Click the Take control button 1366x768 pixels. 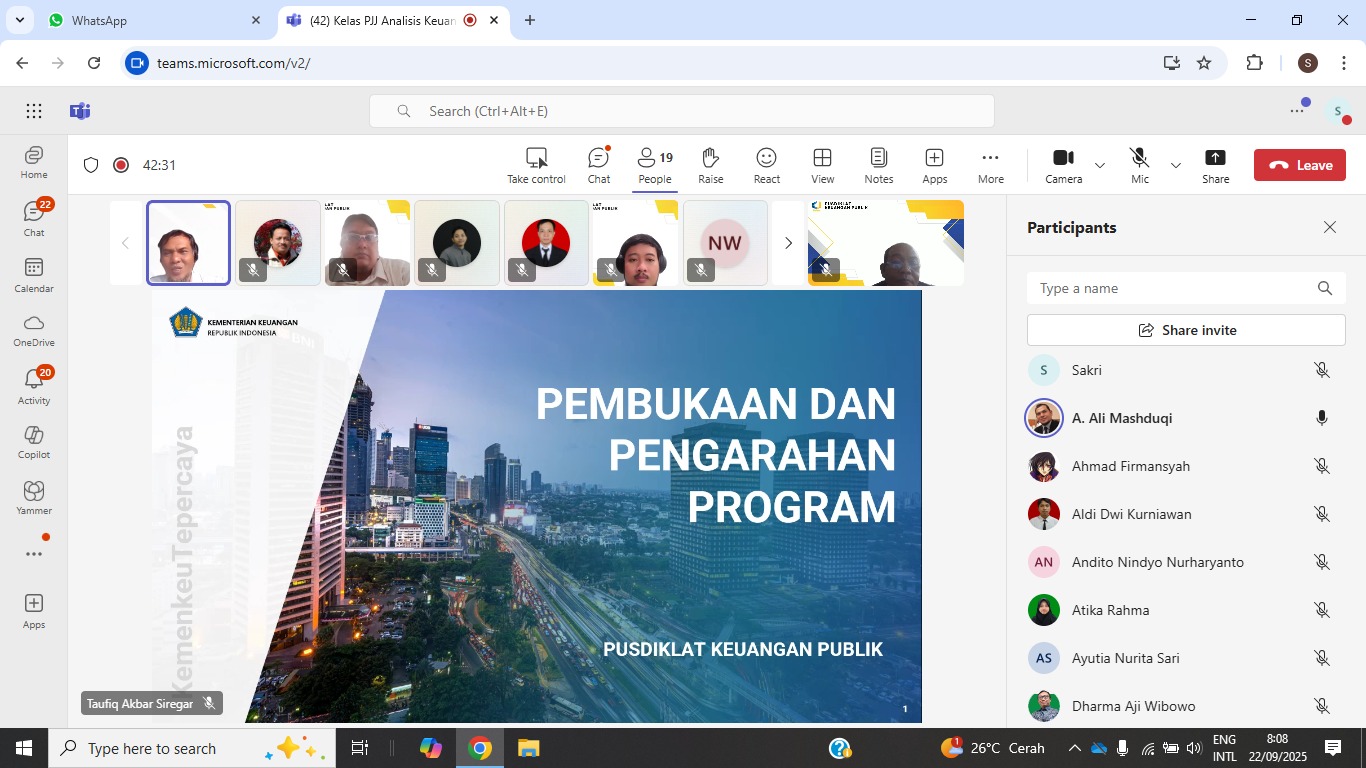click(536, 165)
